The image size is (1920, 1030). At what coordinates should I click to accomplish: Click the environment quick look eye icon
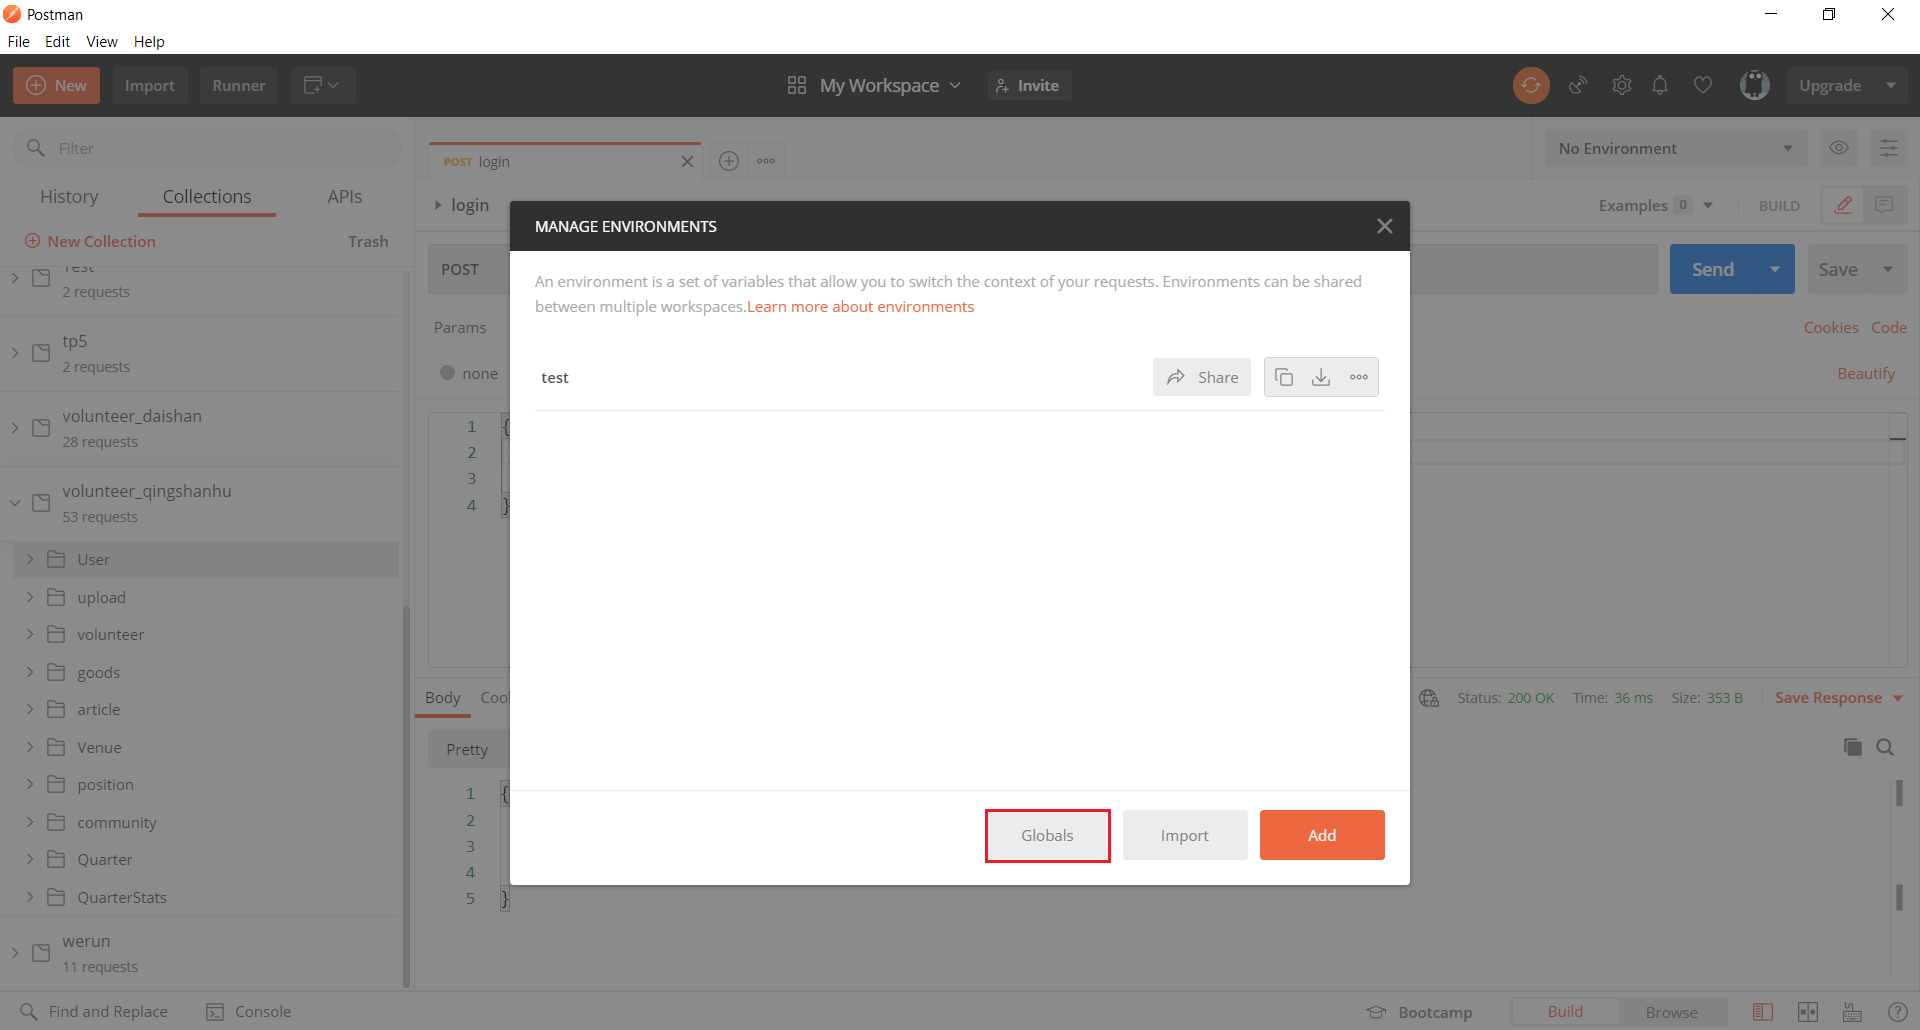tap(1839, 148)
